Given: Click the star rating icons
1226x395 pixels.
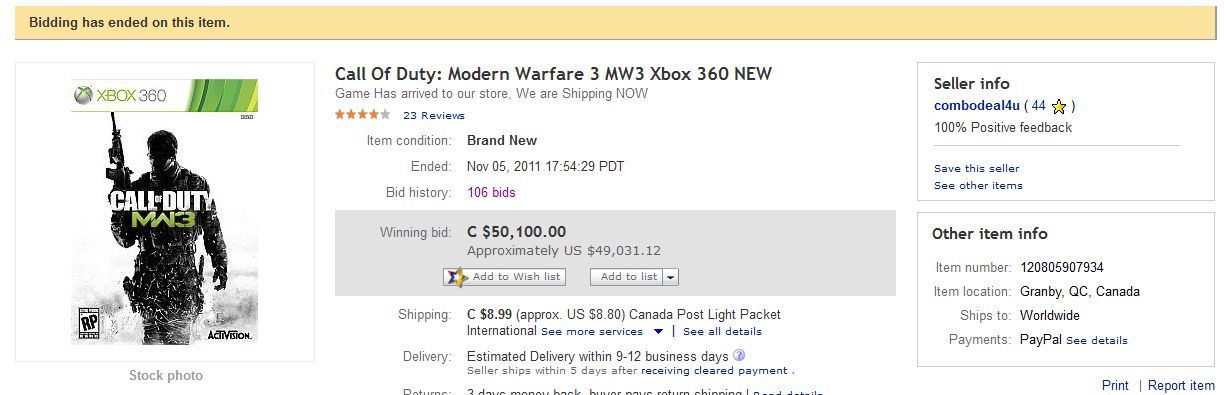Looking at the screenshot, I should pos(363,115).
